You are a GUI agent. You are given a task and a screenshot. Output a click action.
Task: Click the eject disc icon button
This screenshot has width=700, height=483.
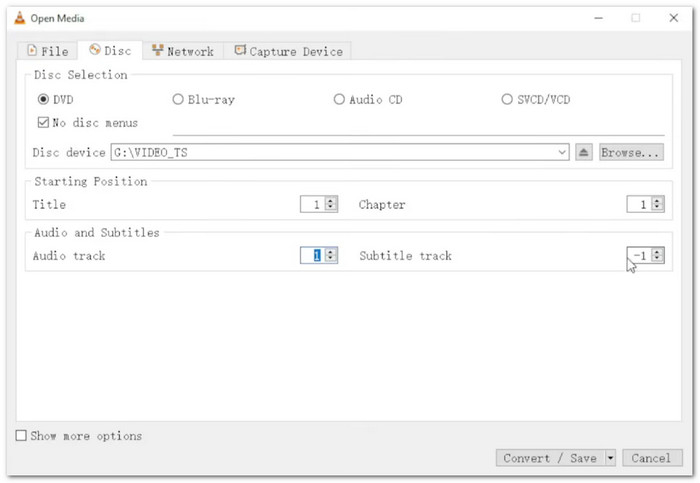[x=583, y=152]
